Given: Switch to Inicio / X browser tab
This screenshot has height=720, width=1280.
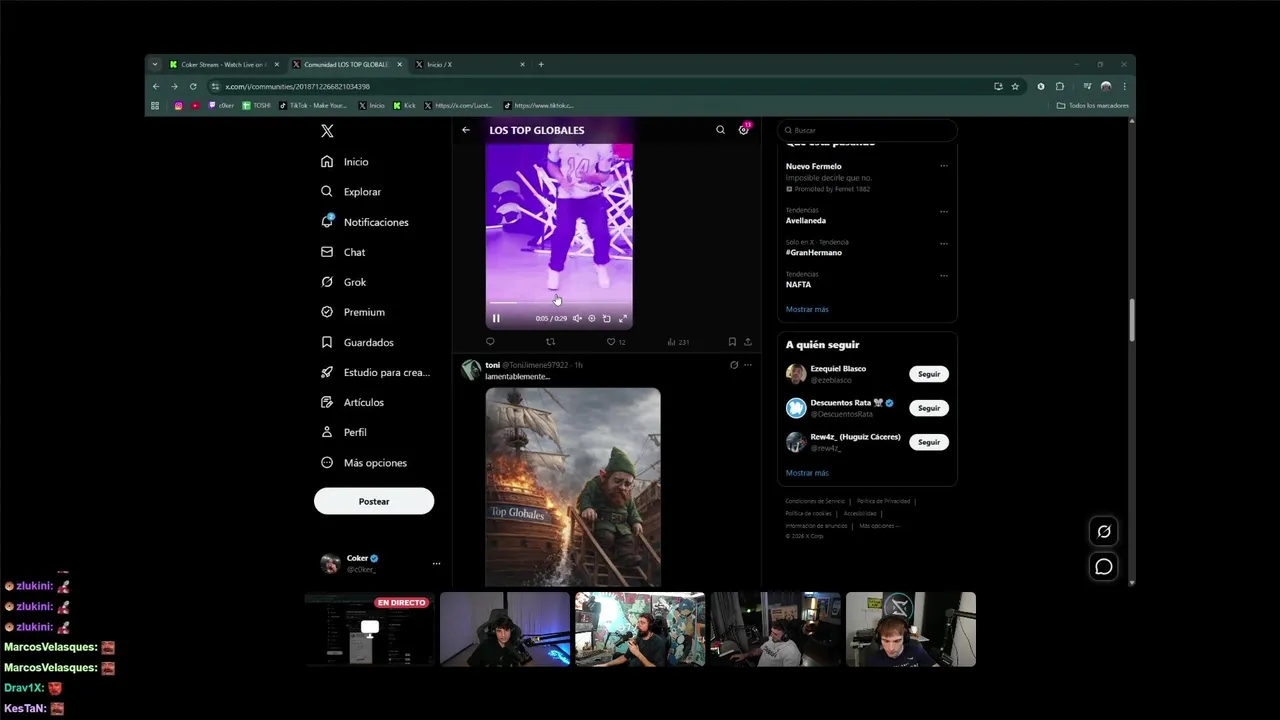Looking at the screenshot, I should click(x=469, y=65).
